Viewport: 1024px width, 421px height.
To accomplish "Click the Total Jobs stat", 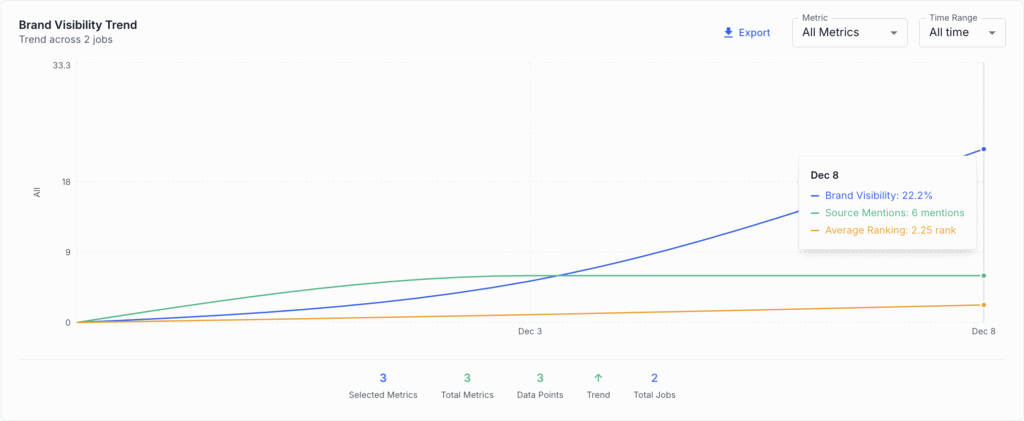I will [x=654, y=385].
